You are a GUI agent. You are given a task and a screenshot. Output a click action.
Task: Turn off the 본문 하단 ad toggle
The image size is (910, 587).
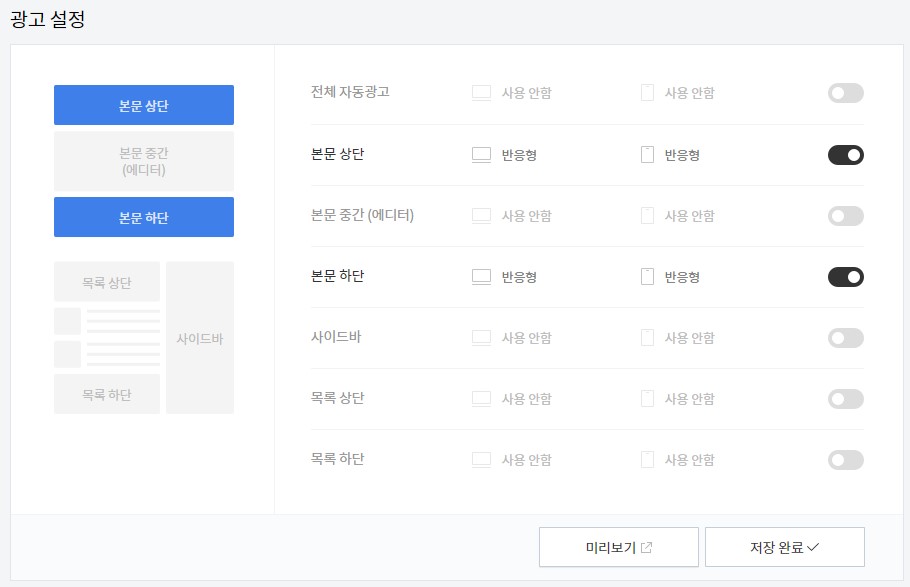[845, 276]
